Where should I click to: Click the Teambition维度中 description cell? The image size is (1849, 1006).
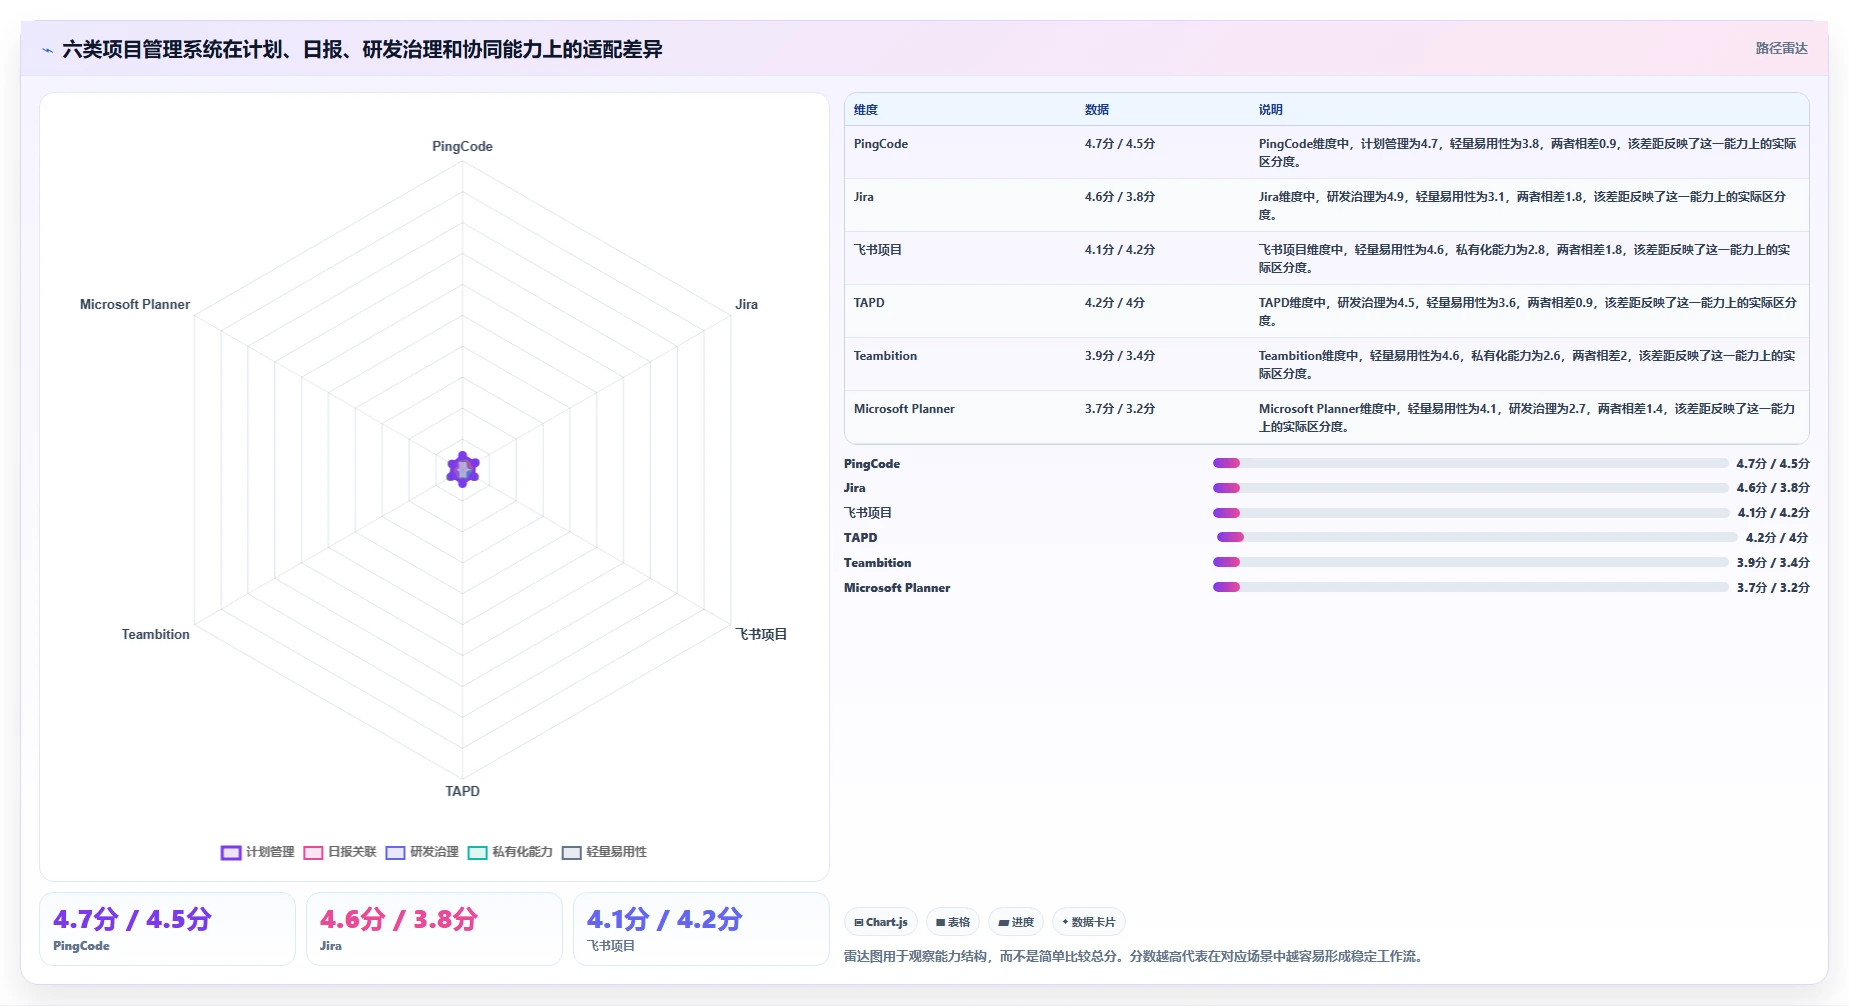click(1527, 364)
